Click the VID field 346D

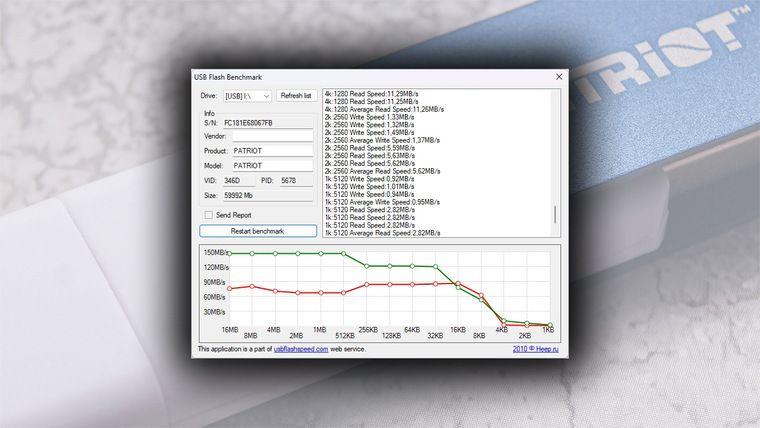[239, 180]
